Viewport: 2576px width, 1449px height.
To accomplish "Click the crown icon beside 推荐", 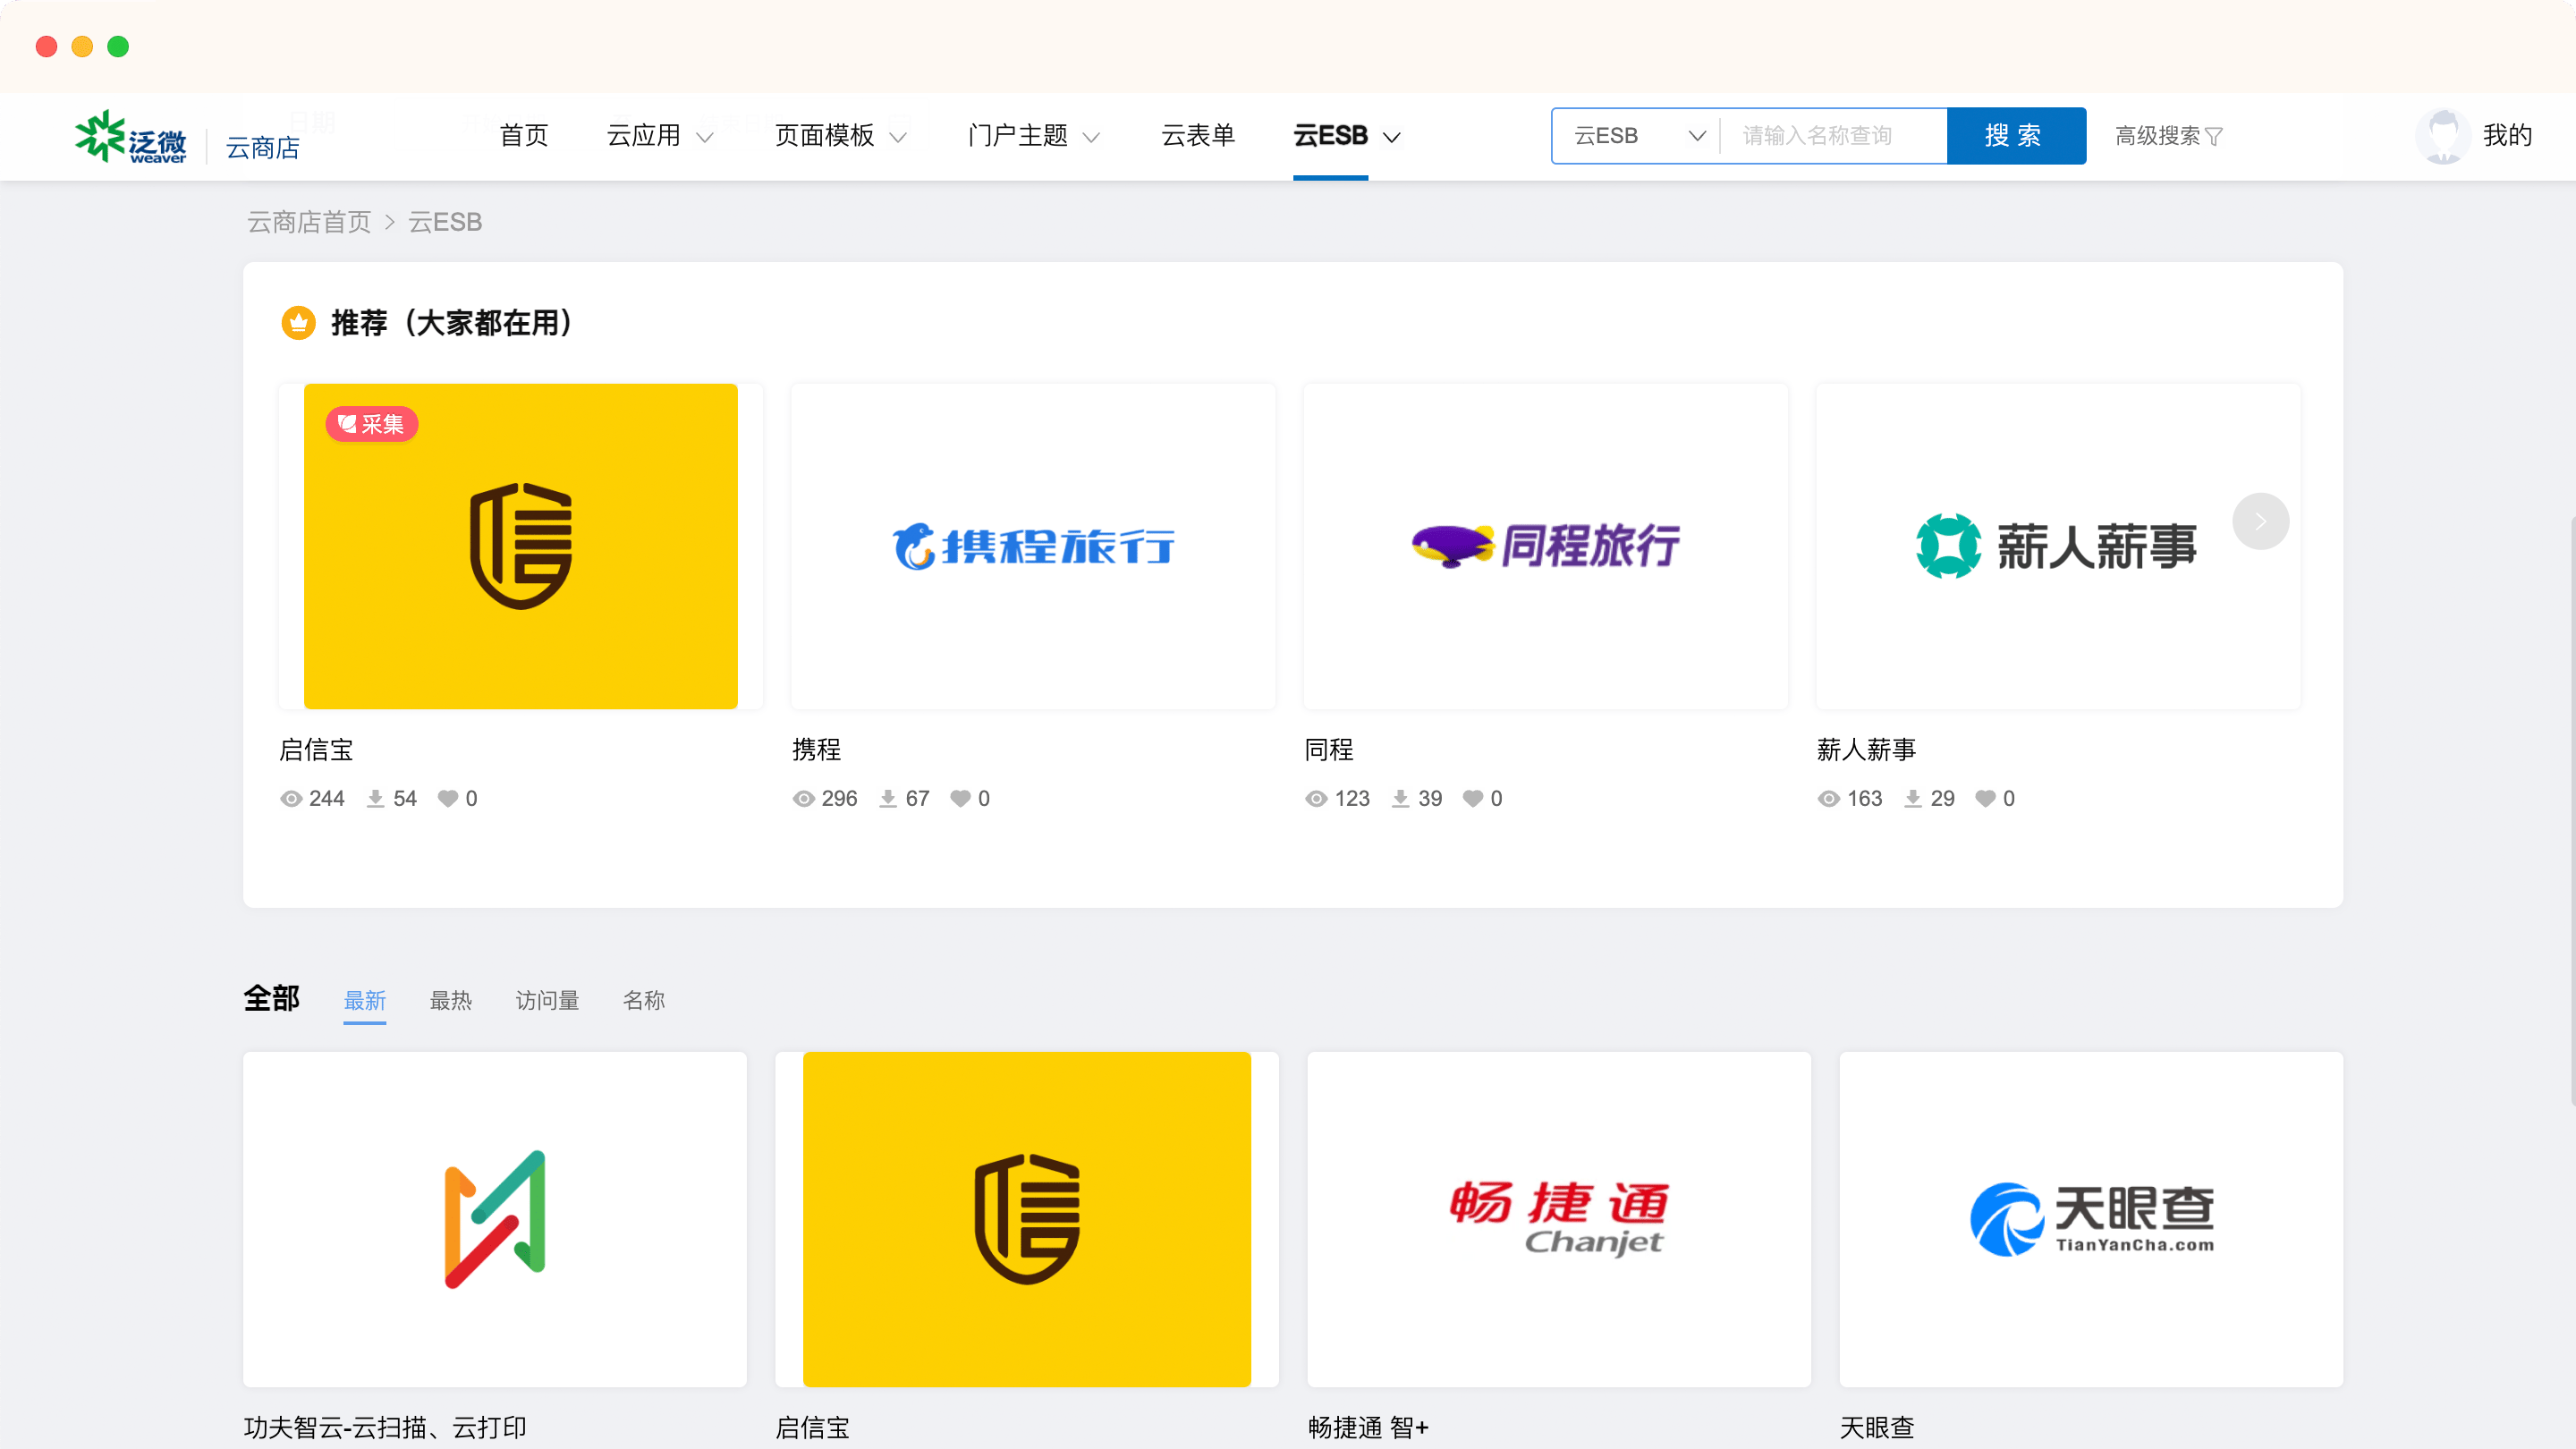I will pos(298,323).
